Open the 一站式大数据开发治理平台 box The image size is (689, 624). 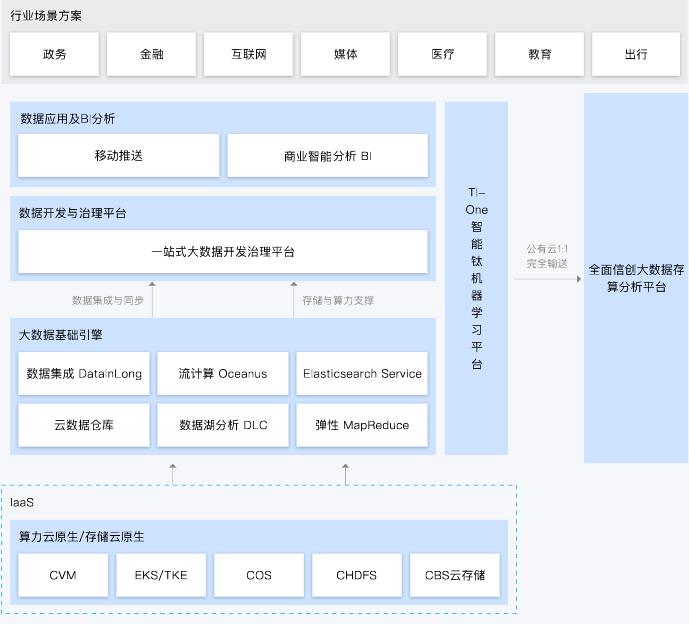click(223, 251)
